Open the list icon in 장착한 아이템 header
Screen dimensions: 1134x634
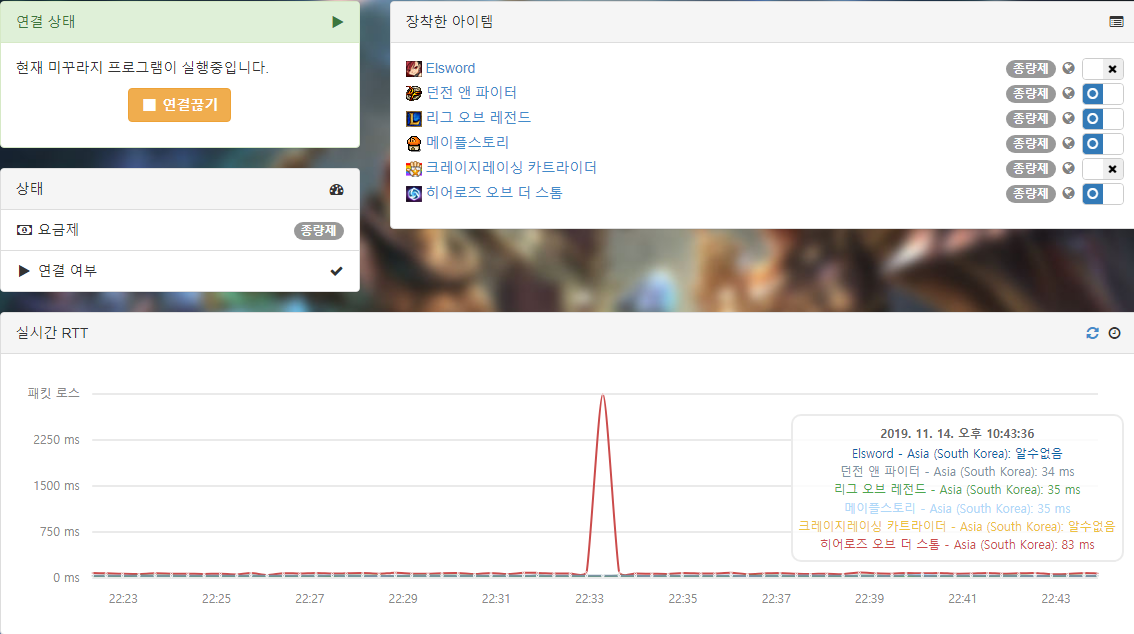tap(1116, 22)
